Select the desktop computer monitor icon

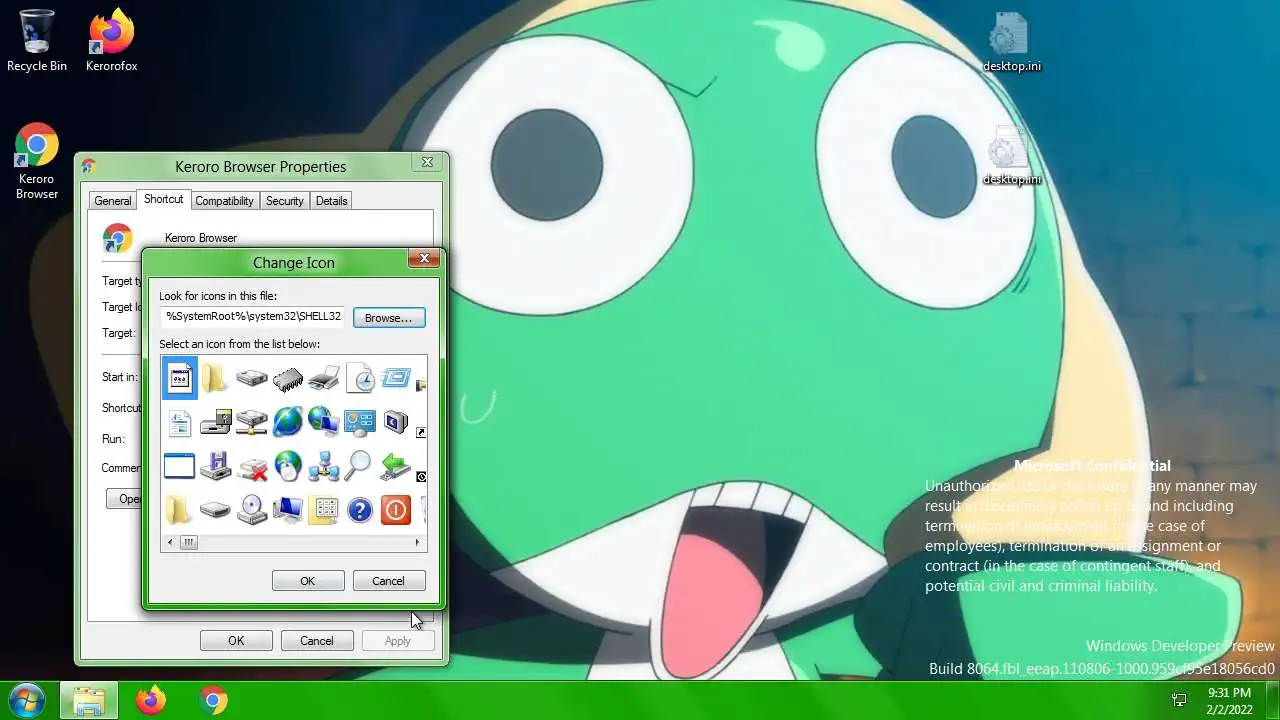click(288, 510)
